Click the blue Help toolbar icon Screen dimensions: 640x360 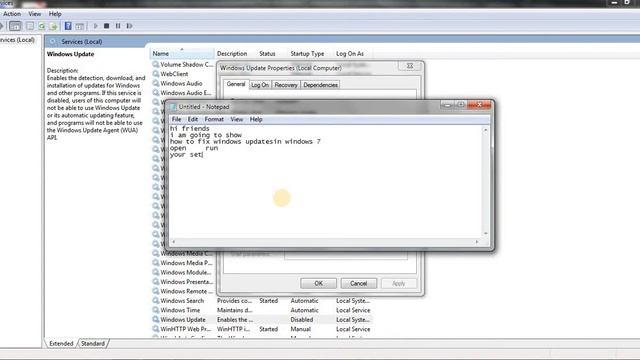point(68,26)
